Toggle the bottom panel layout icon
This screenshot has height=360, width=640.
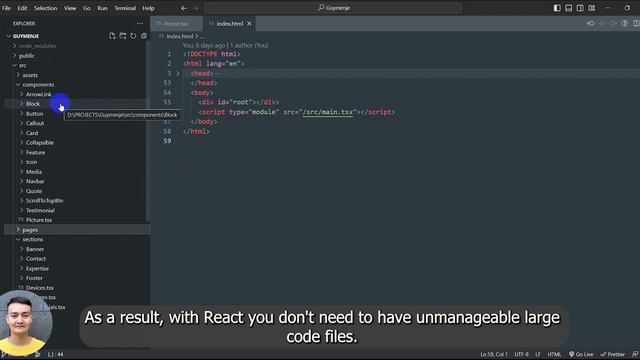(569, 8)
